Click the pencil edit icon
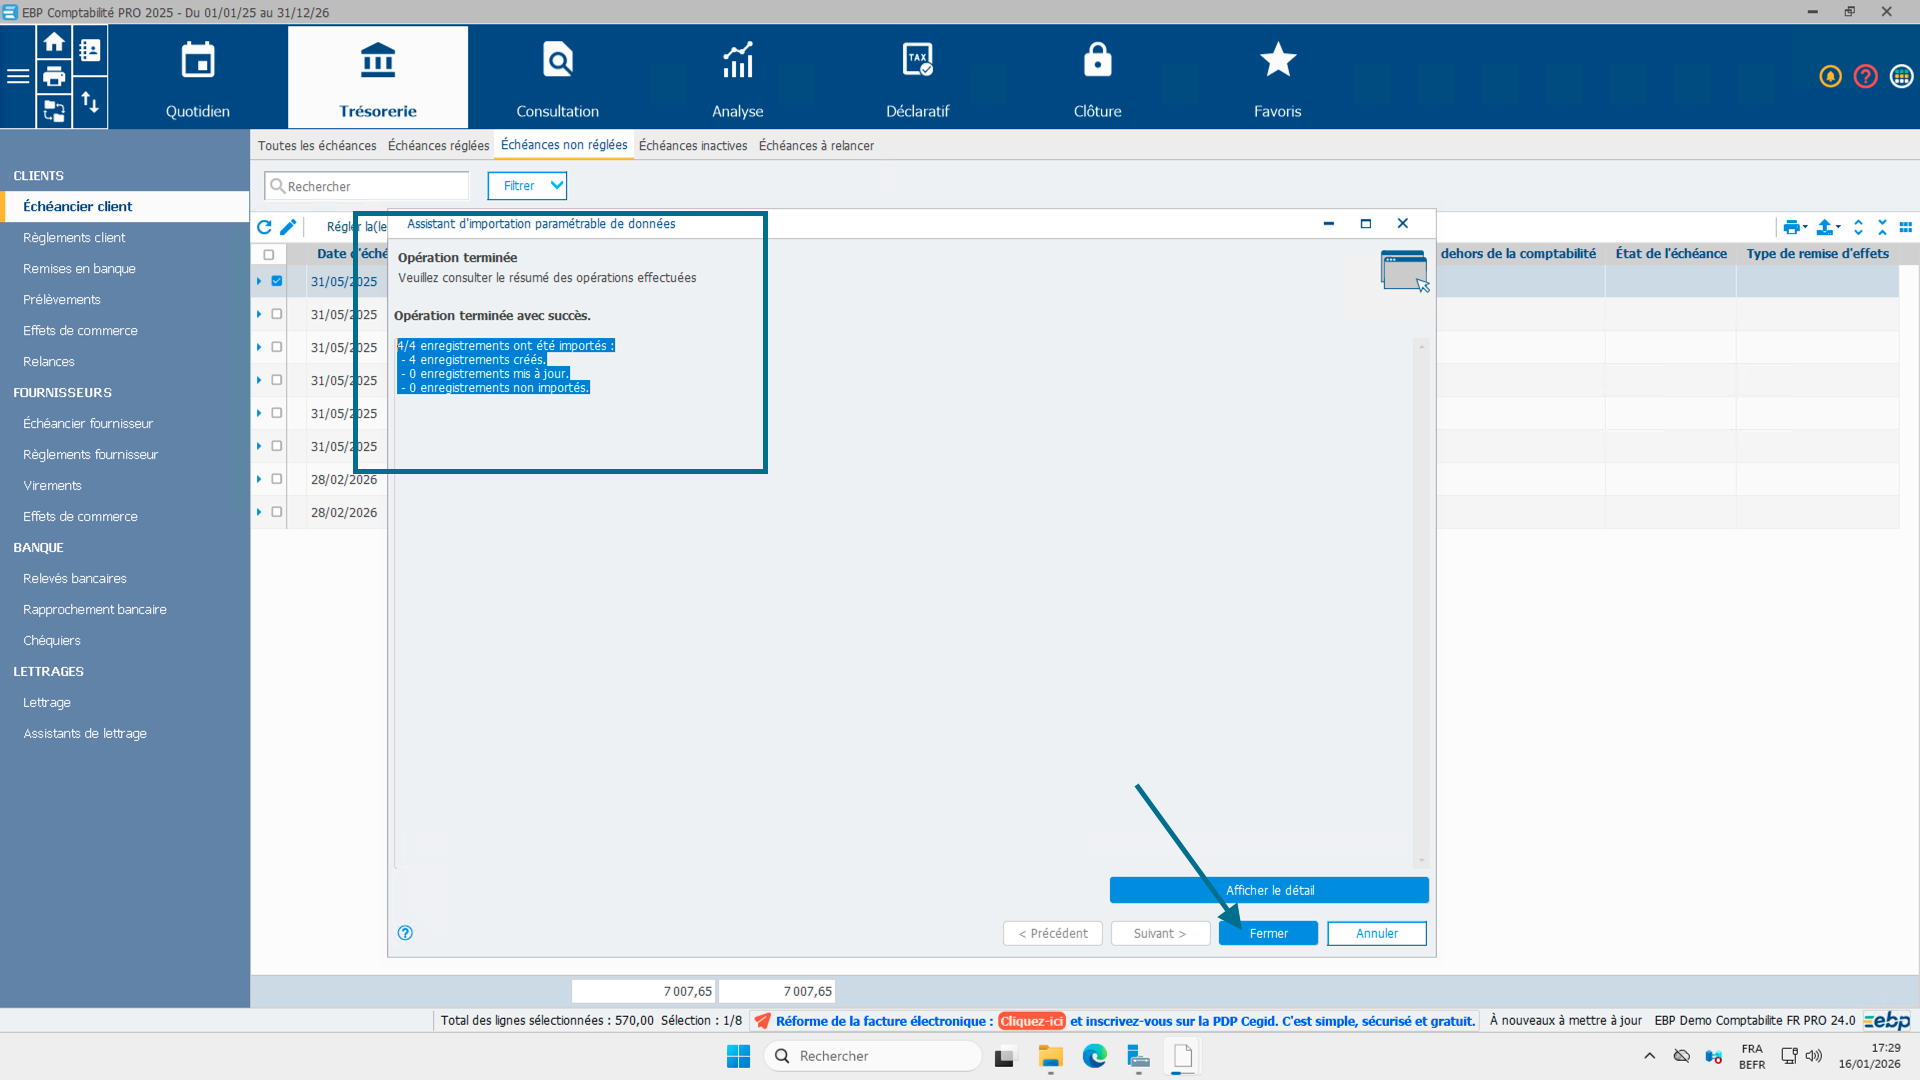1920x1080 pixels. (288, 227)
